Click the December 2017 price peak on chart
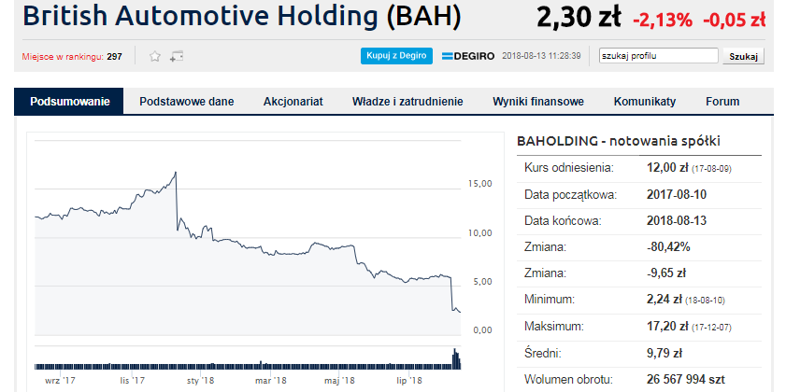The width and height of the screenshot is (786, 392). tap(175, 173)
